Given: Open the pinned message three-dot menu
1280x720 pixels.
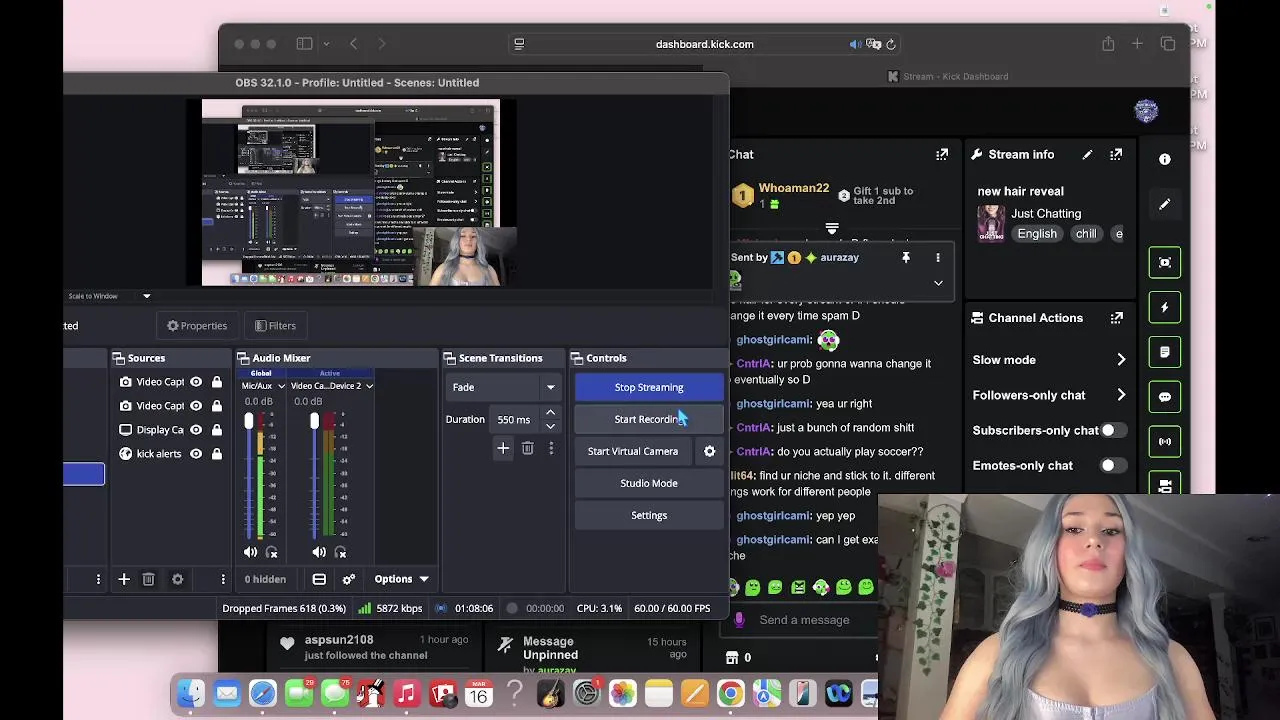Looking at the screenshot, I should (x=938, y=258).
